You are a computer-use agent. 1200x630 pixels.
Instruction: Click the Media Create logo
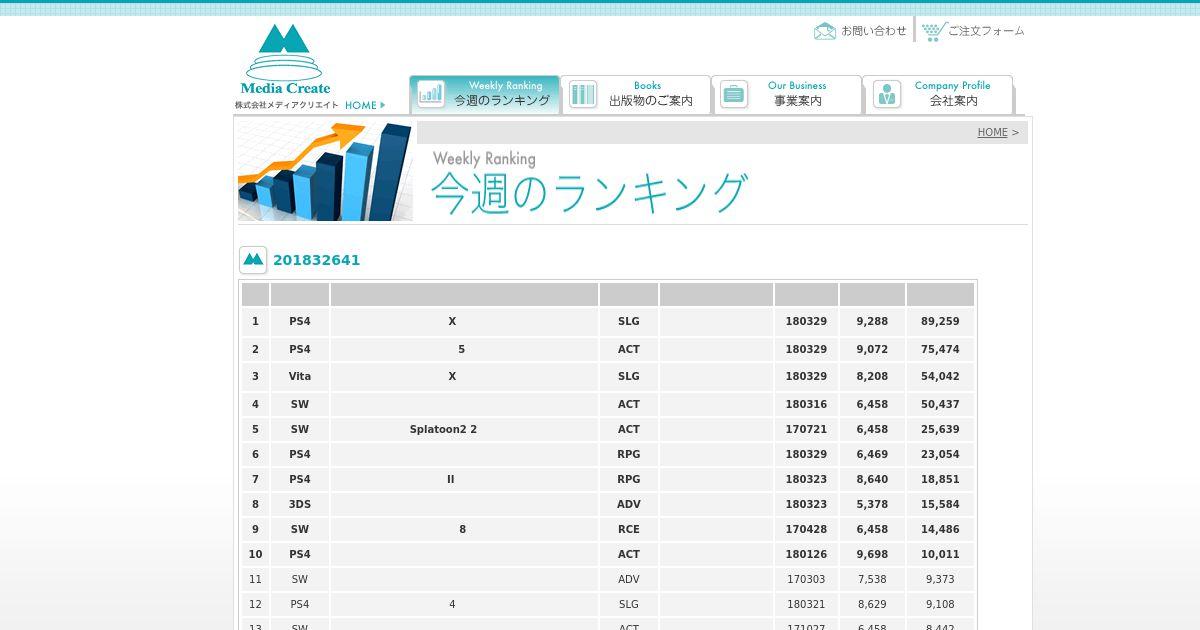pyautogui.click(x=286, y=60)
